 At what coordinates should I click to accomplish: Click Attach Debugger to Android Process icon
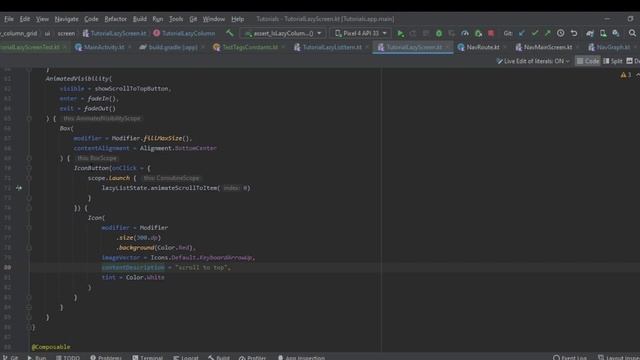[x=478, y=33]
